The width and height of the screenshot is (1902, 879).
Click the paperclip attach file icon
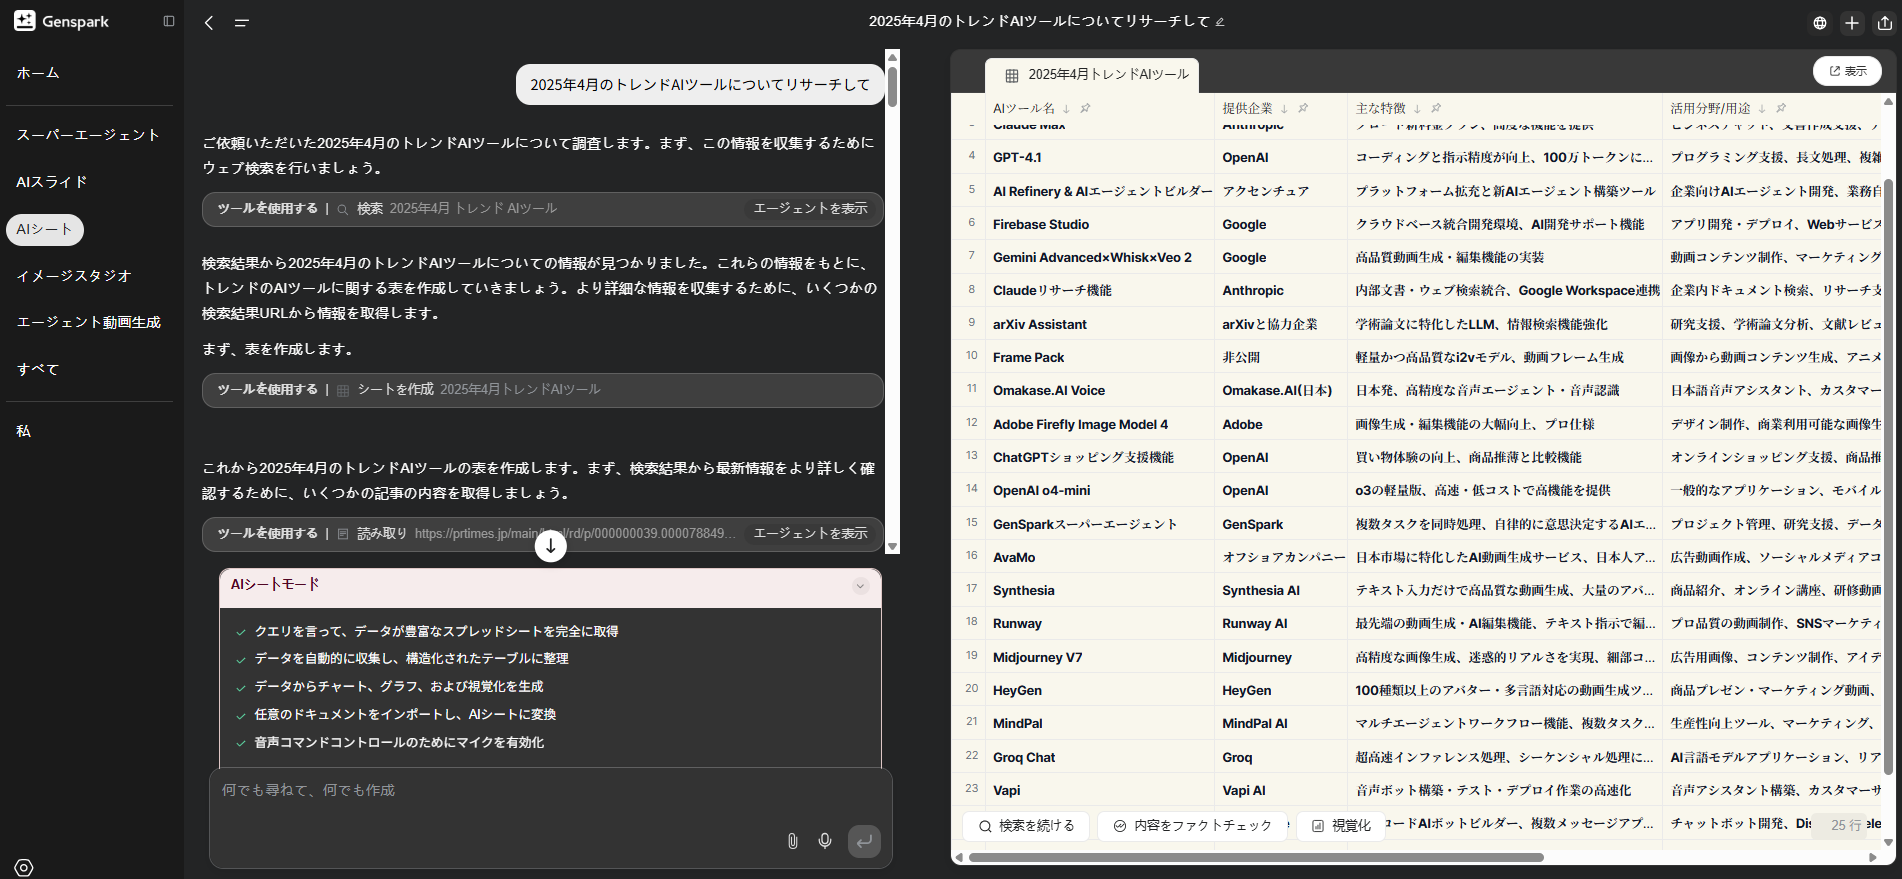(x=792, y=841)
